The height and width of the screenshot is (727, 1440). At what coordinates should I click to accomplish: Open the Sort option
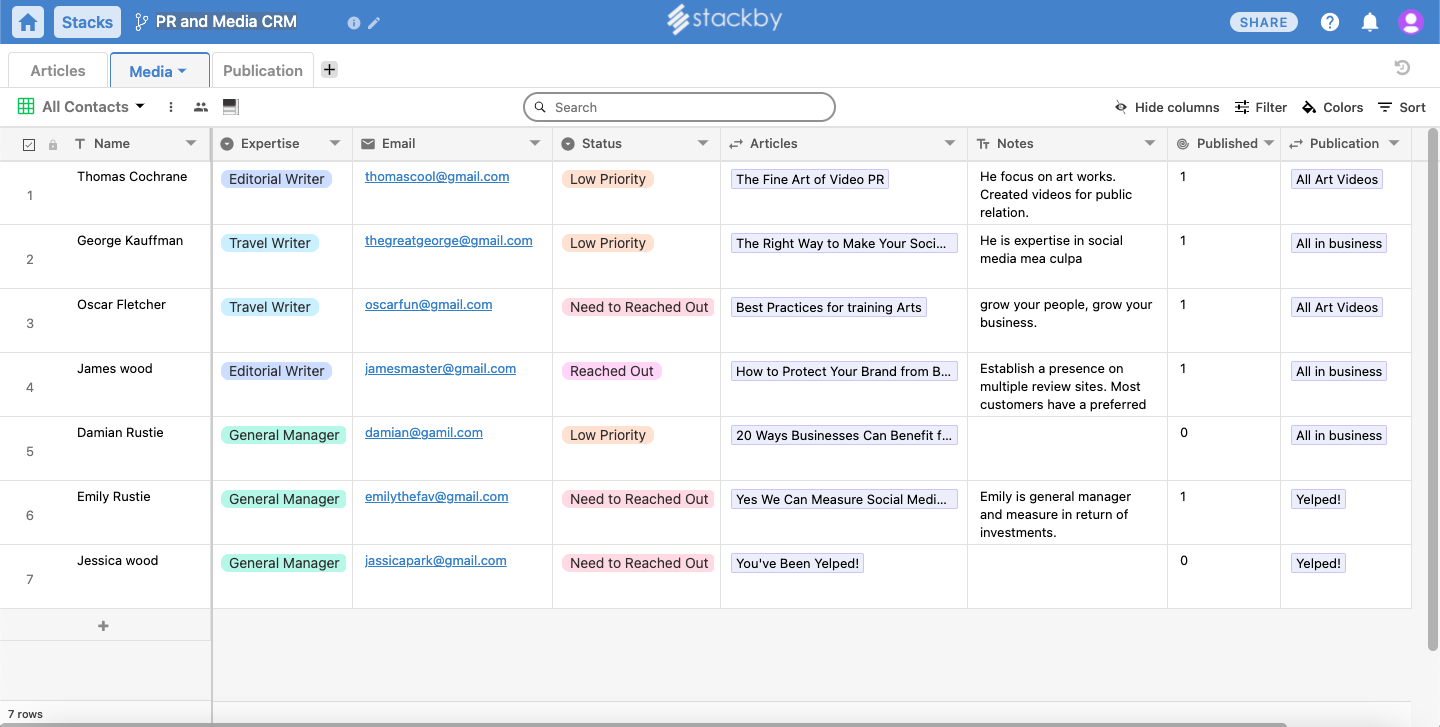(1402, 107)
